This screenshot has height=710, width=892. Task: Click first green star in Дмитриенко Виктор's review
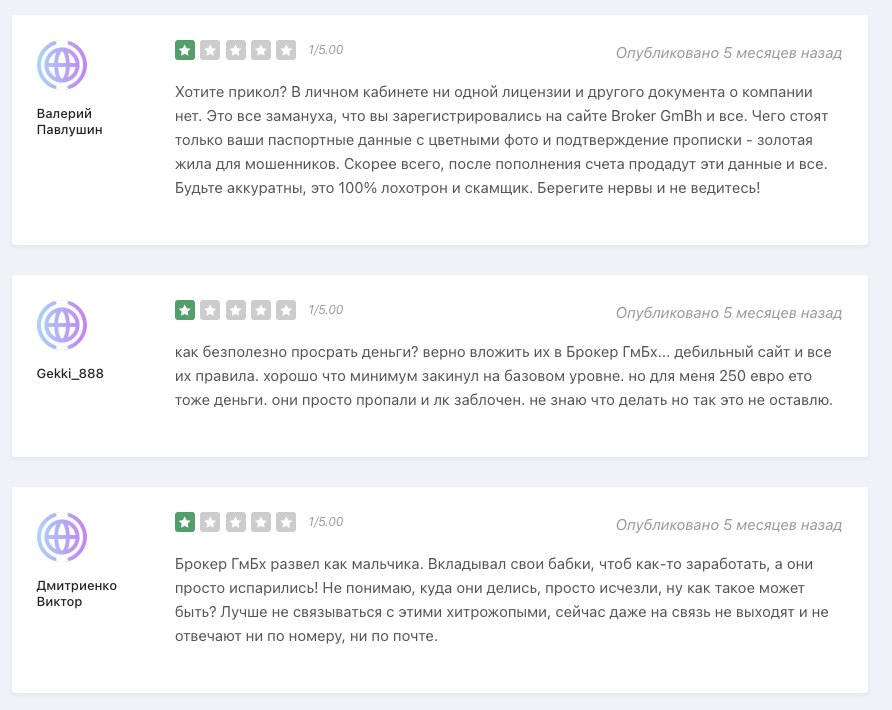click(x=185, y=522)
